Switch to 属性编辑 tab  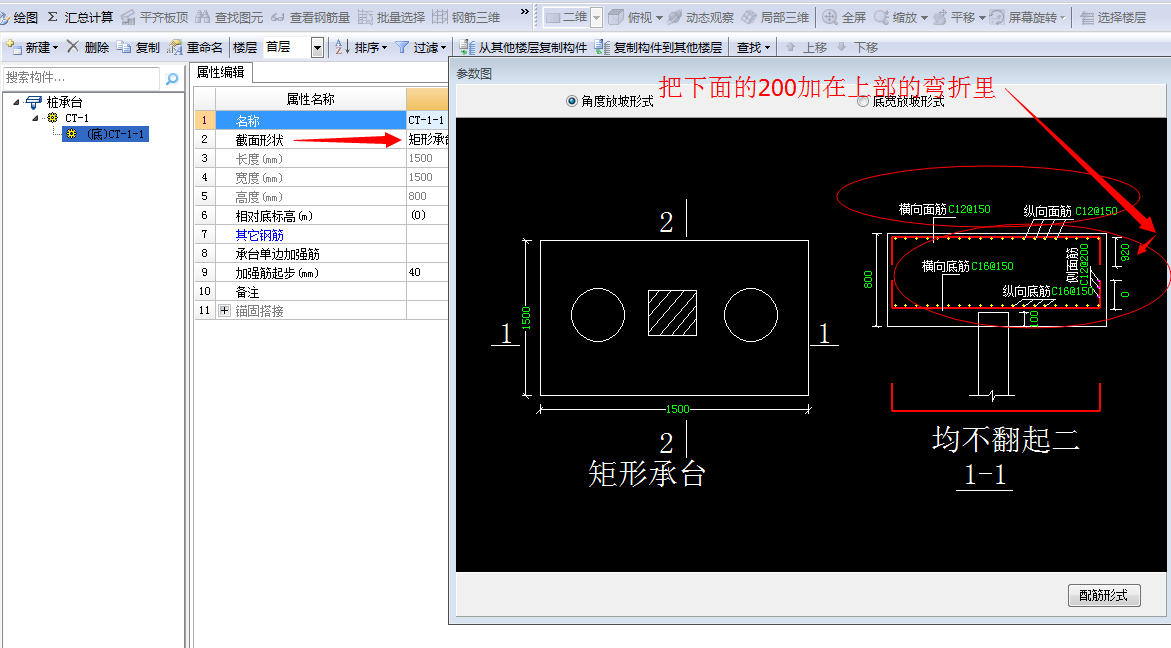pos(220,72)
